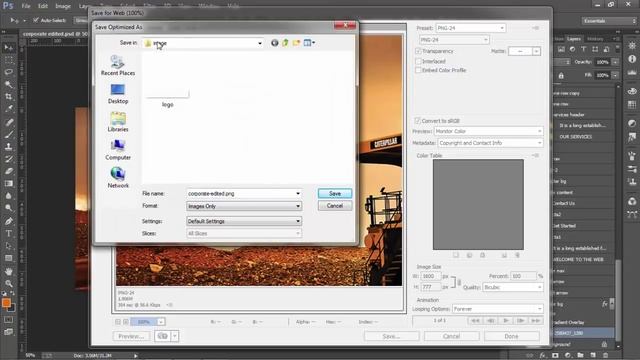The height and width of the screenshot is (360, 640).
Task: Open the Essentials workspace dropdown
Action: tap(609, 20)
